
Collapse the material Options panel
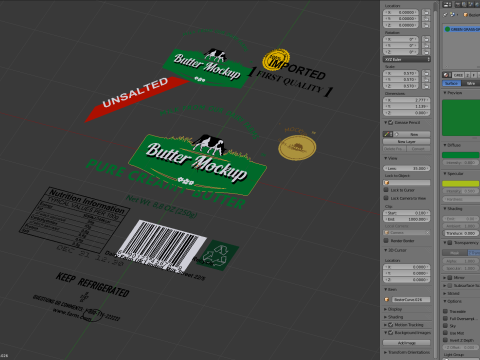point(445,301)
